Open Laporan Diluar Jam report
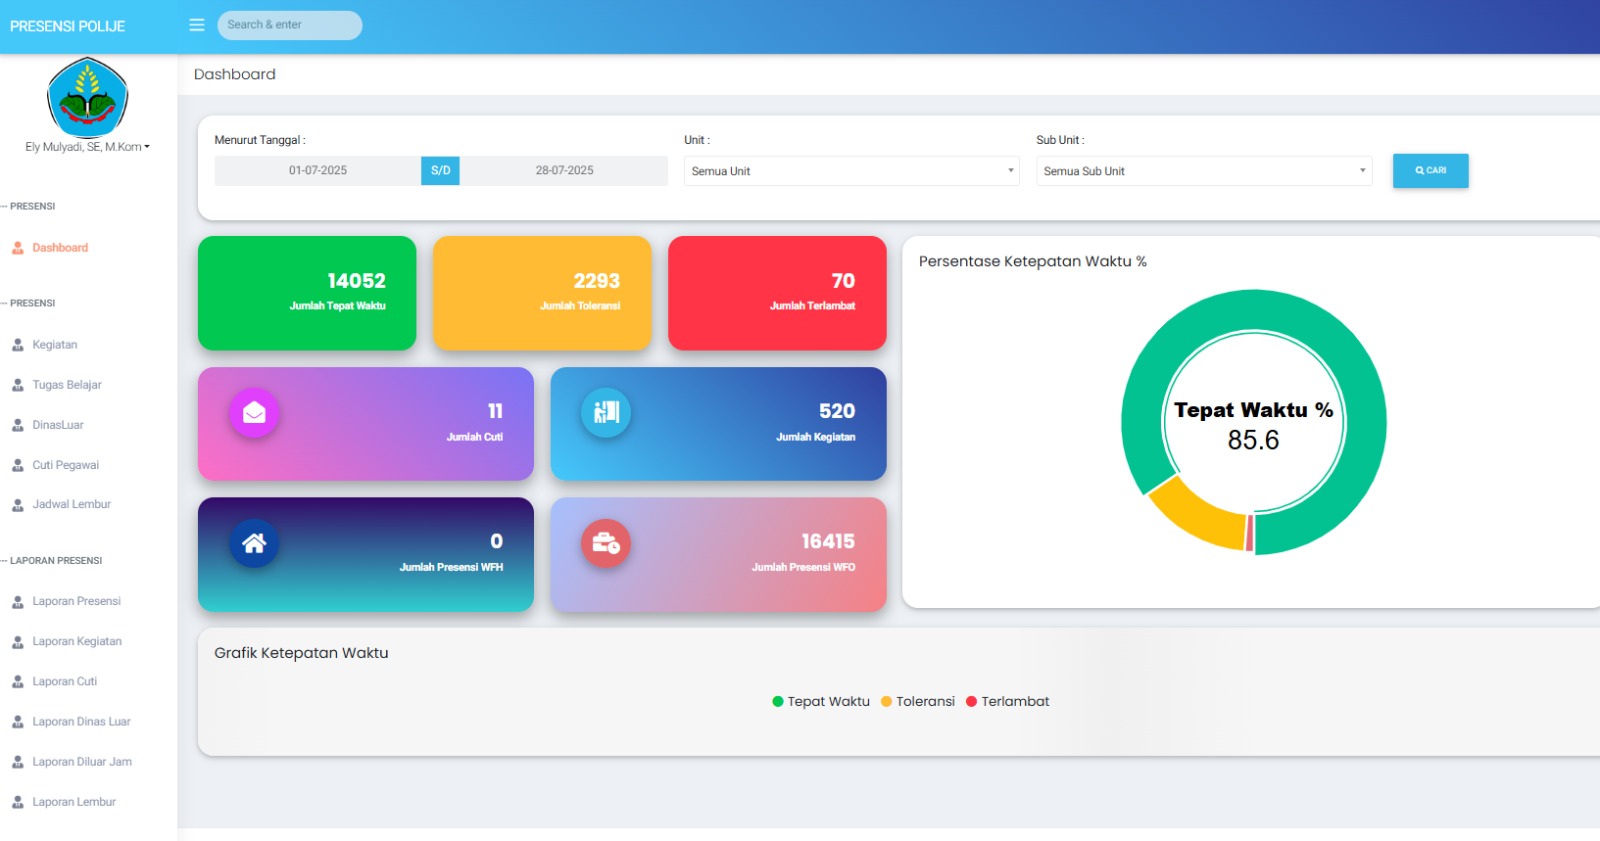The width and height of the screenshot is (1600, 841). (x=82, y=762)
